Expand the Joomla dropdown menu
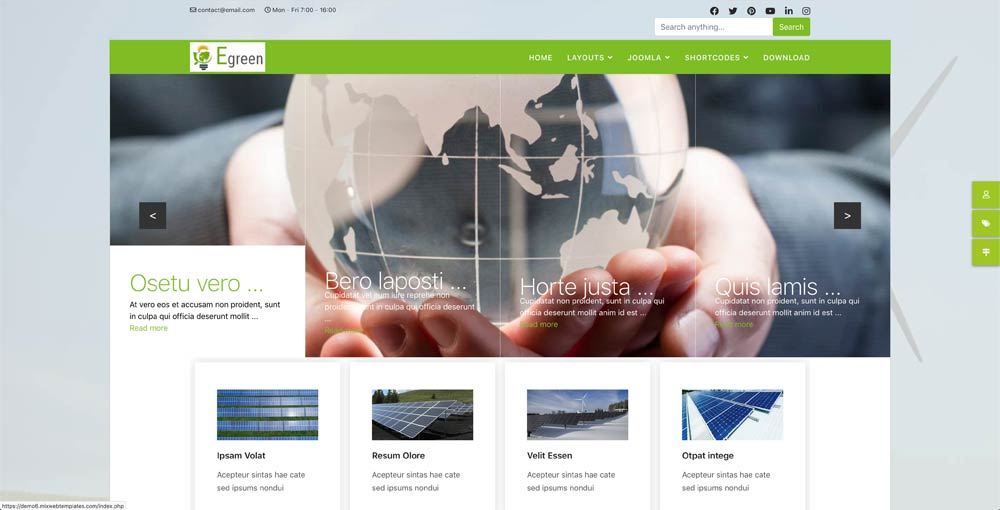Screen dimensions: 1000x510 coord(648,58)
